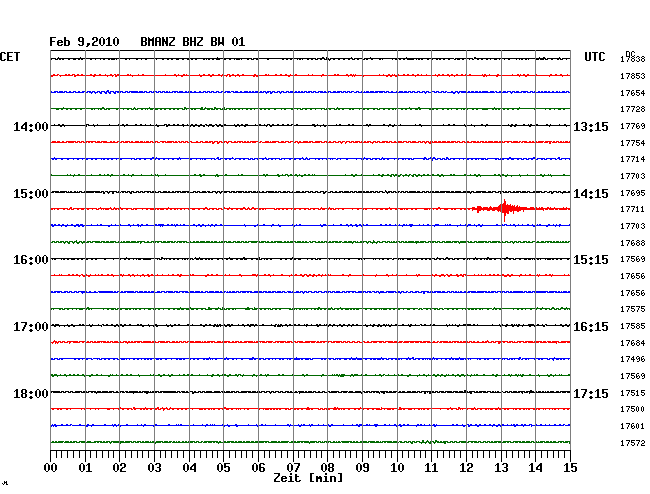
Task: Click the DC offset value "17585"
Action: tap(633, 327)
